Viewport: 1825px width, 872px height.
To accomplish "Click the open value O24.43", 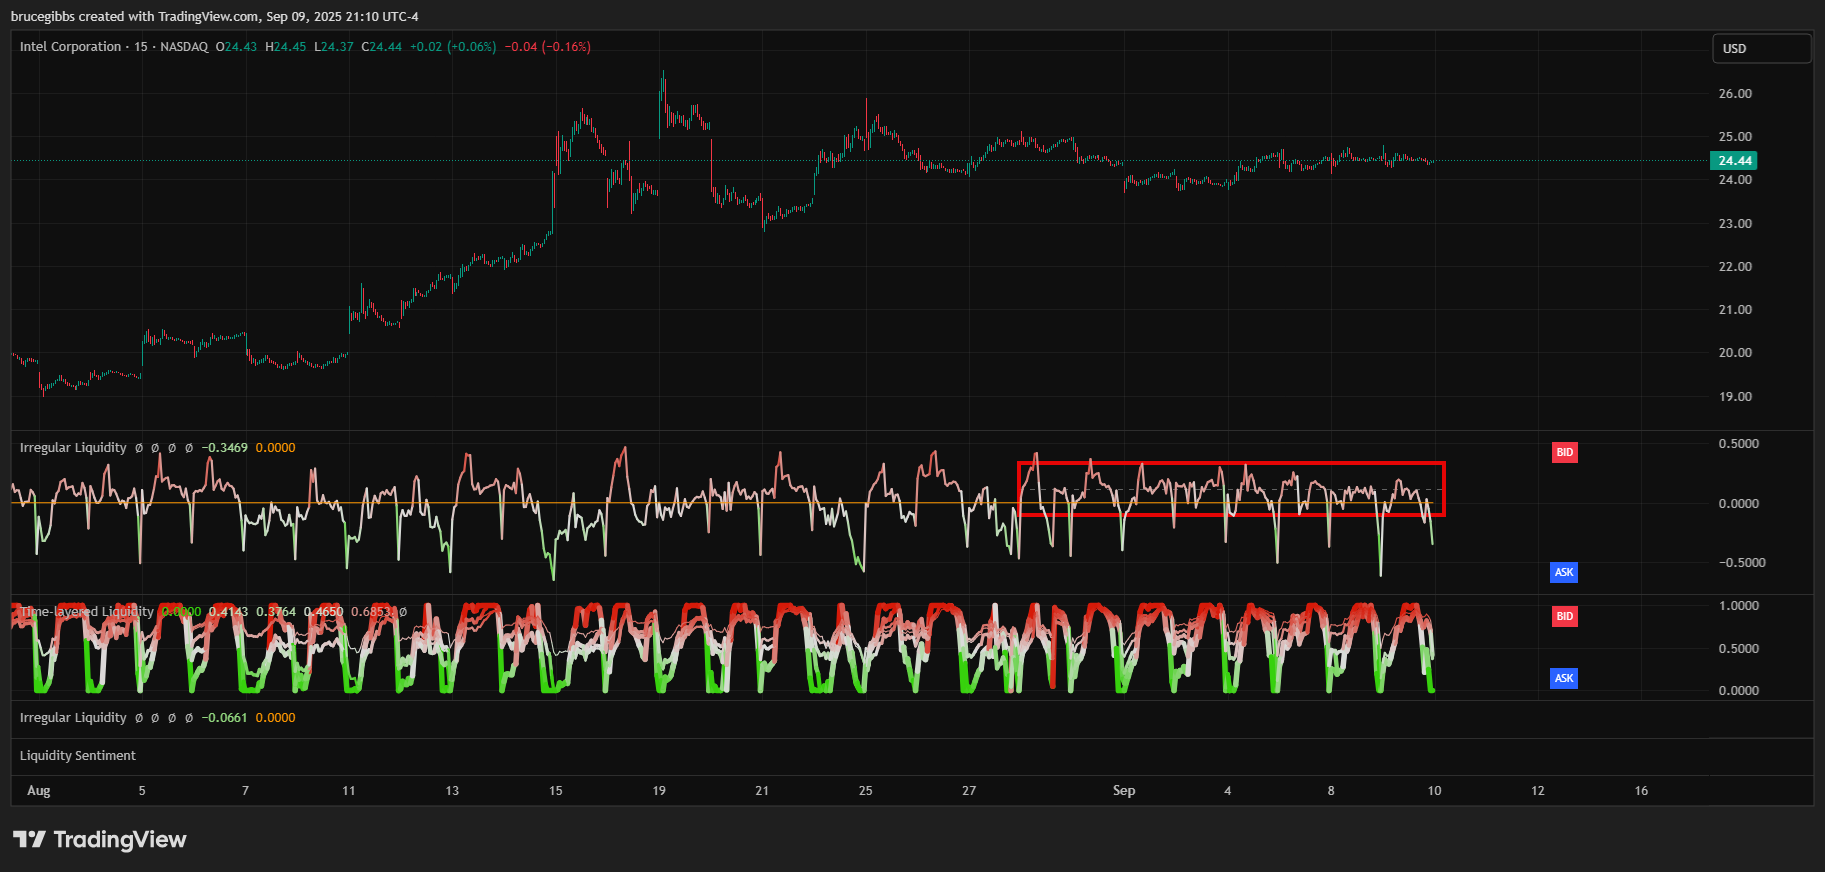I will tap(236, 47).
